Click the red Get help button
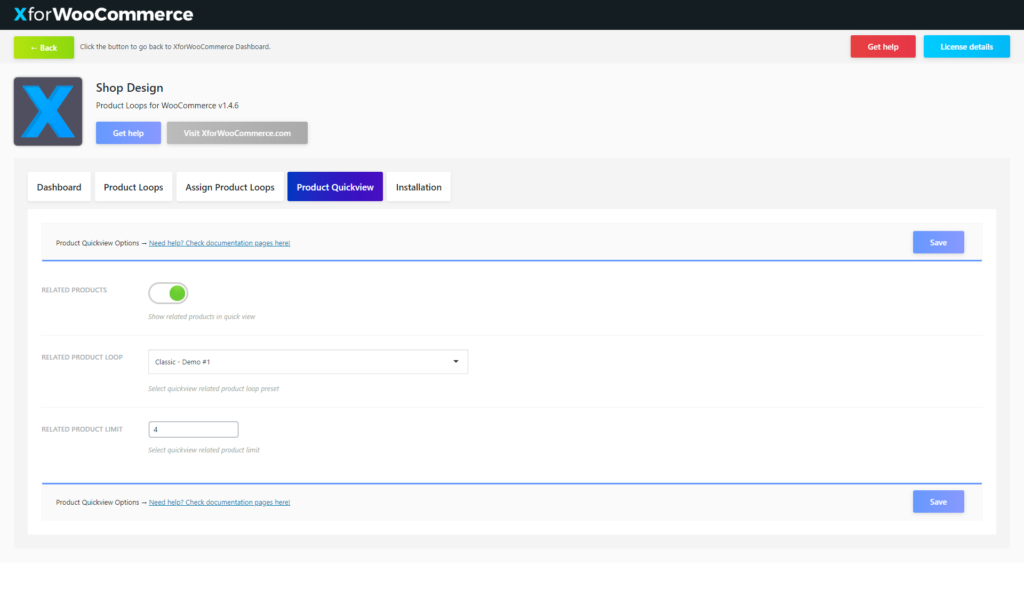1024x597 pixels. coord(882,46)
